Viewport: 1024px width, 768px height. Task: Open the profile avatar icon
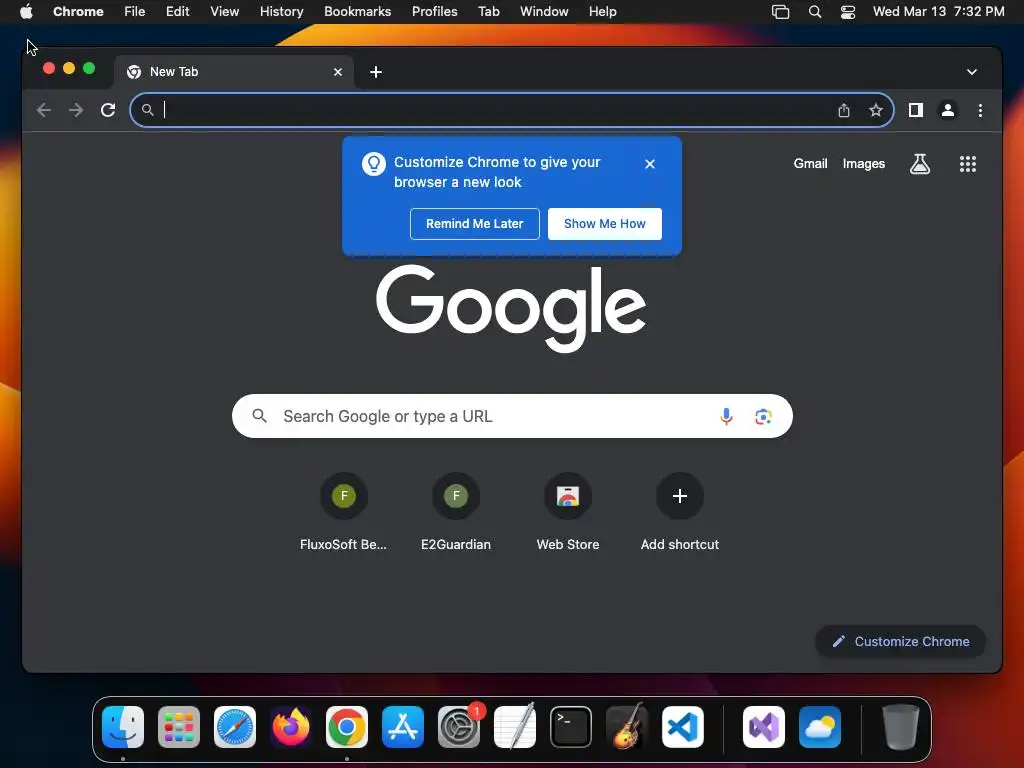click(948, 110)
